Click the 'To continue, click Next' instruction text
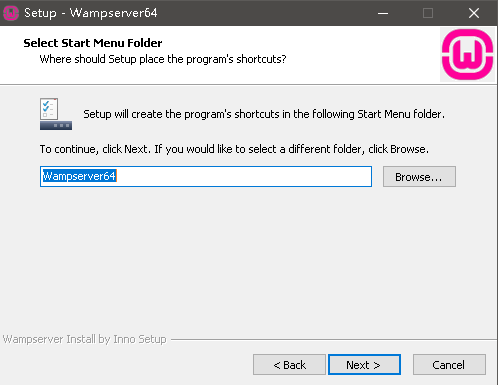Screen dimensions: 498x385 [234, 149]
